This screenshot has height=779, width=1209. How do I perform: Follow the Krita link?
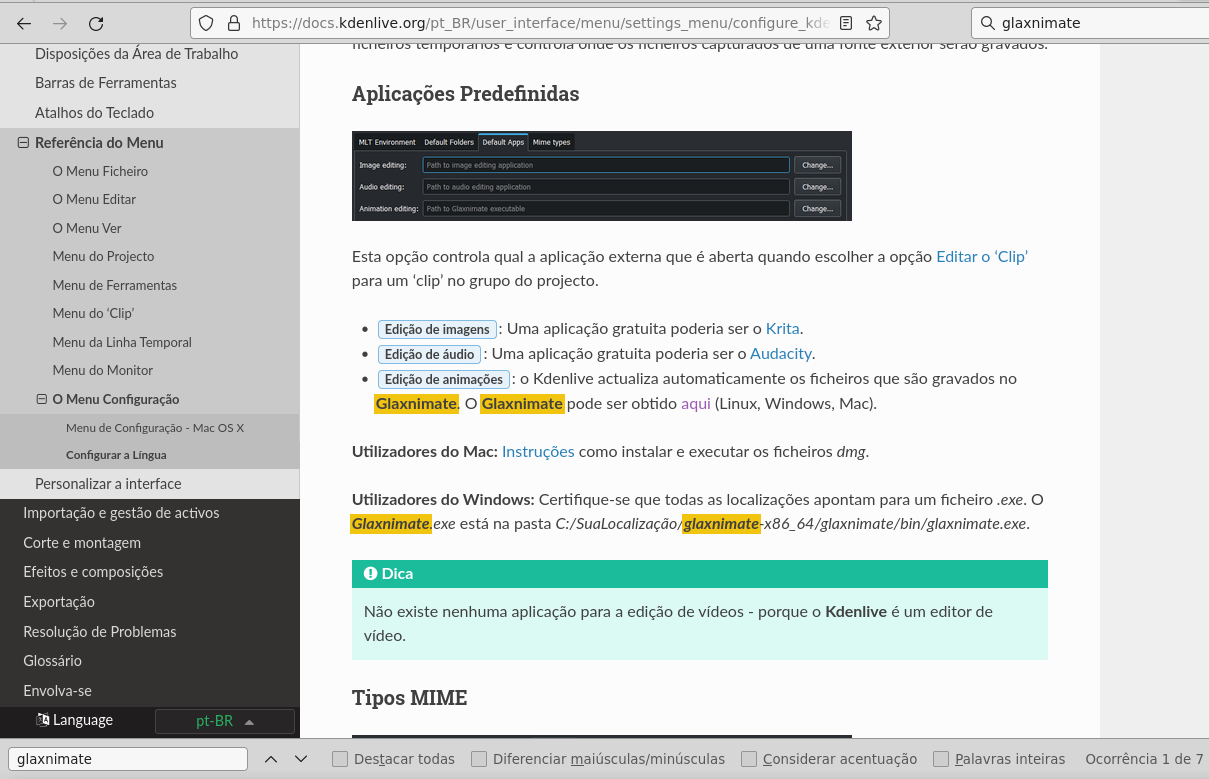click(783, 328)
